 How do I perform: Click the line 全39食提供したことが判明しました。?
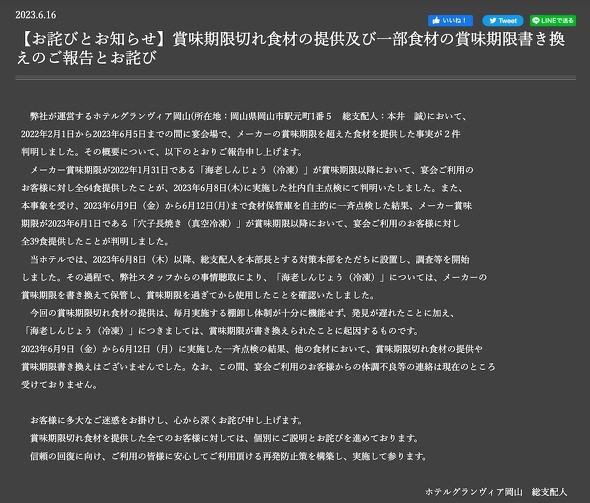(x=95, y=242)
